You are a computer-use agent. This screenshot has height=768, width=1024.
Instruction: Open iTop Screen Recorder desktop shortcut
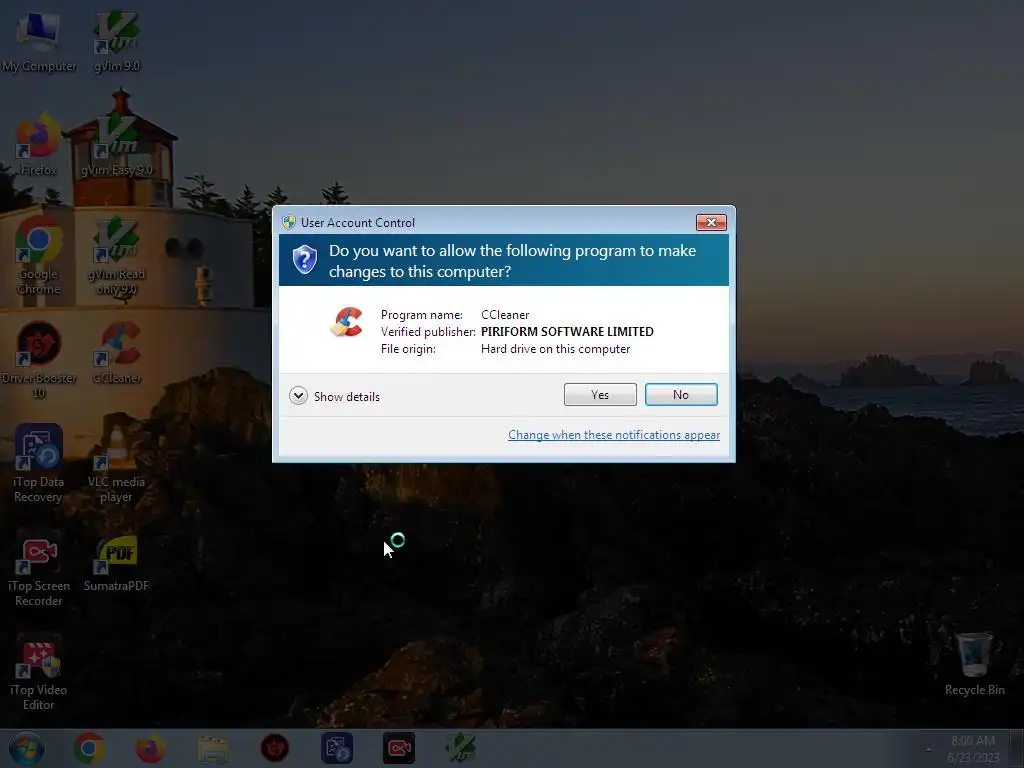39,568
